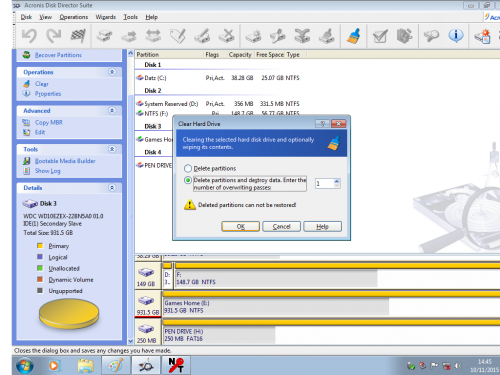This screenshot has height=375, width=500.
Task: Click Cancel in Clear Hard Drive dialog
Action: pos(281,226)
